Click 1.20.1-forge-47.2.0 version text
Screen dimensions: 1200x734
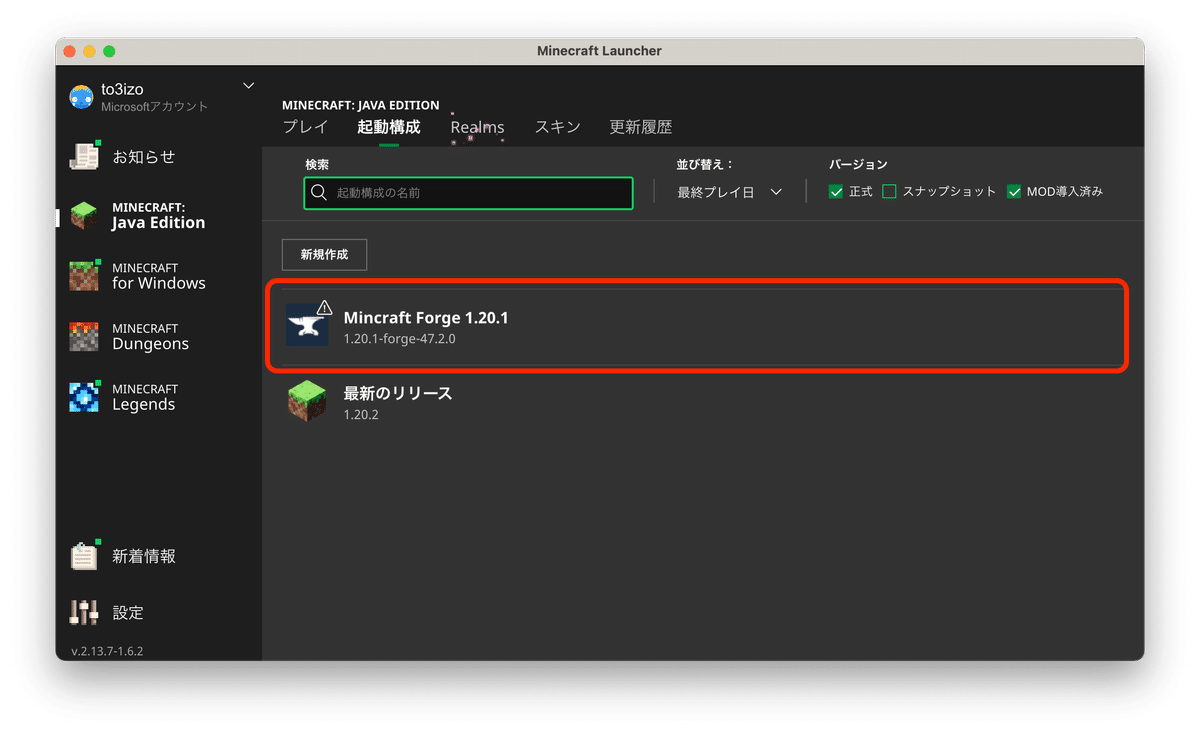click(400, 339)
